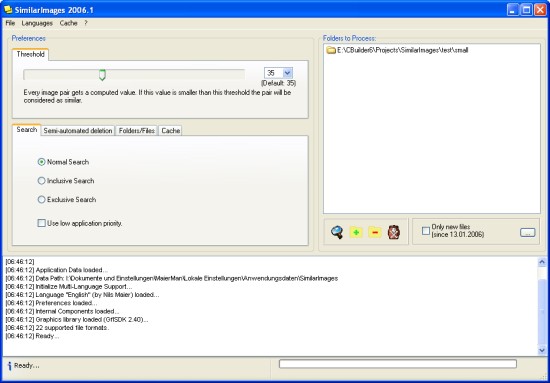Click the threshold slider thumb
Viewport: 550px width, 383px height.
point(102,75)
